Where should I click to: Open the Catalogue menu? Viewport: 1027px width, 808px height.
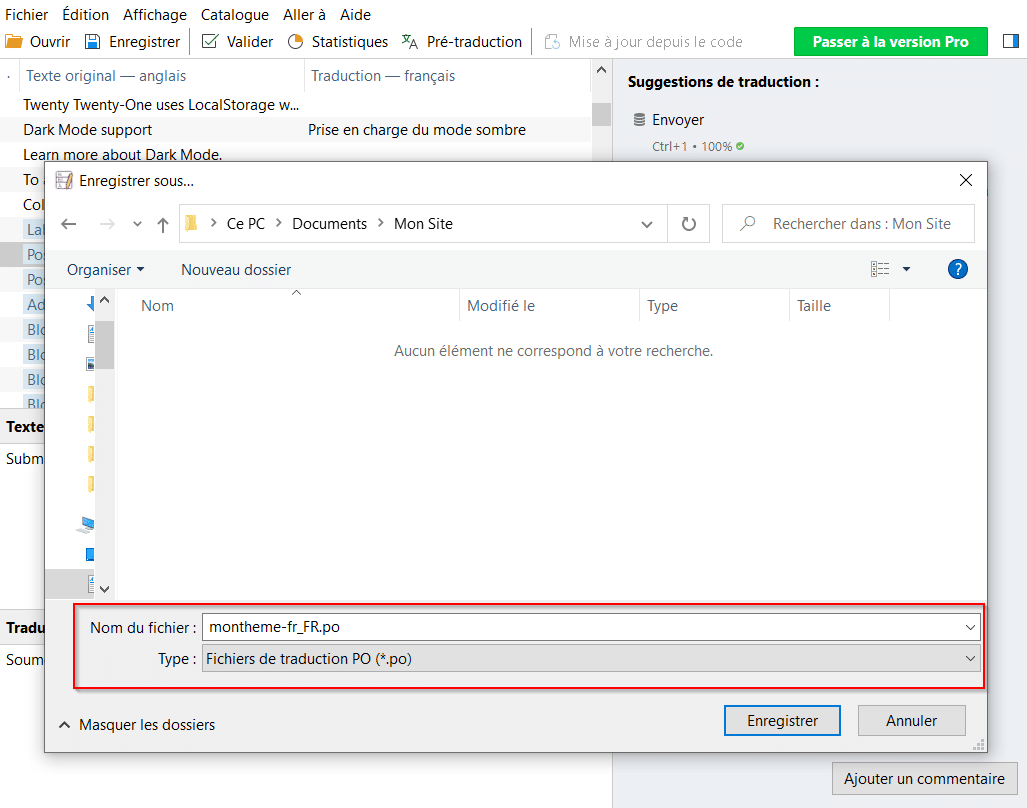click(234, 15)
